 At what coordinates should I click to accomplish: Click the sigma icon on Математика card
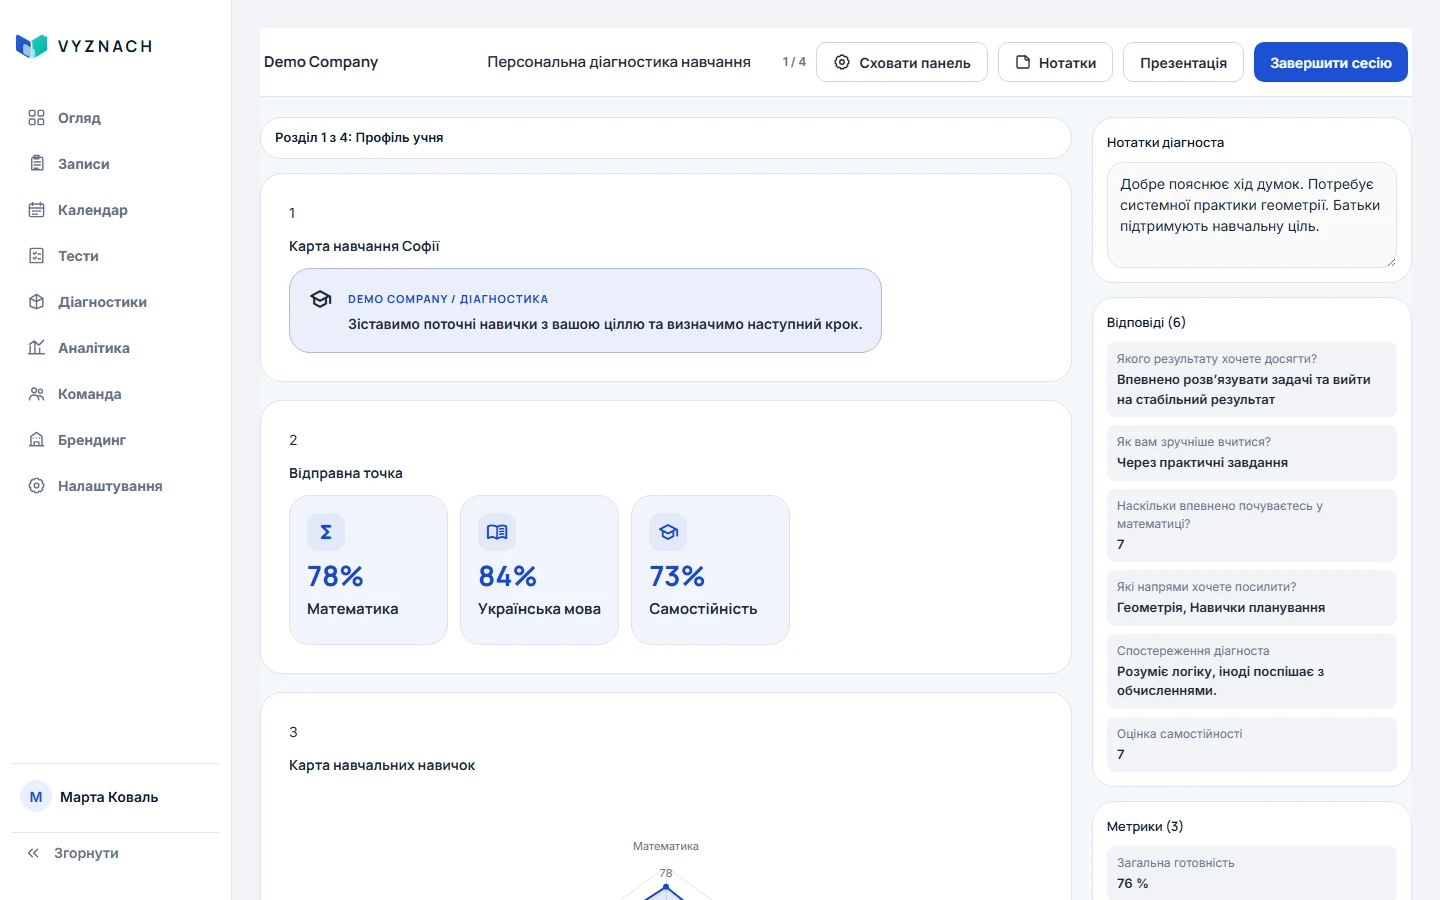pyautogui.click(x=326, y=532)
